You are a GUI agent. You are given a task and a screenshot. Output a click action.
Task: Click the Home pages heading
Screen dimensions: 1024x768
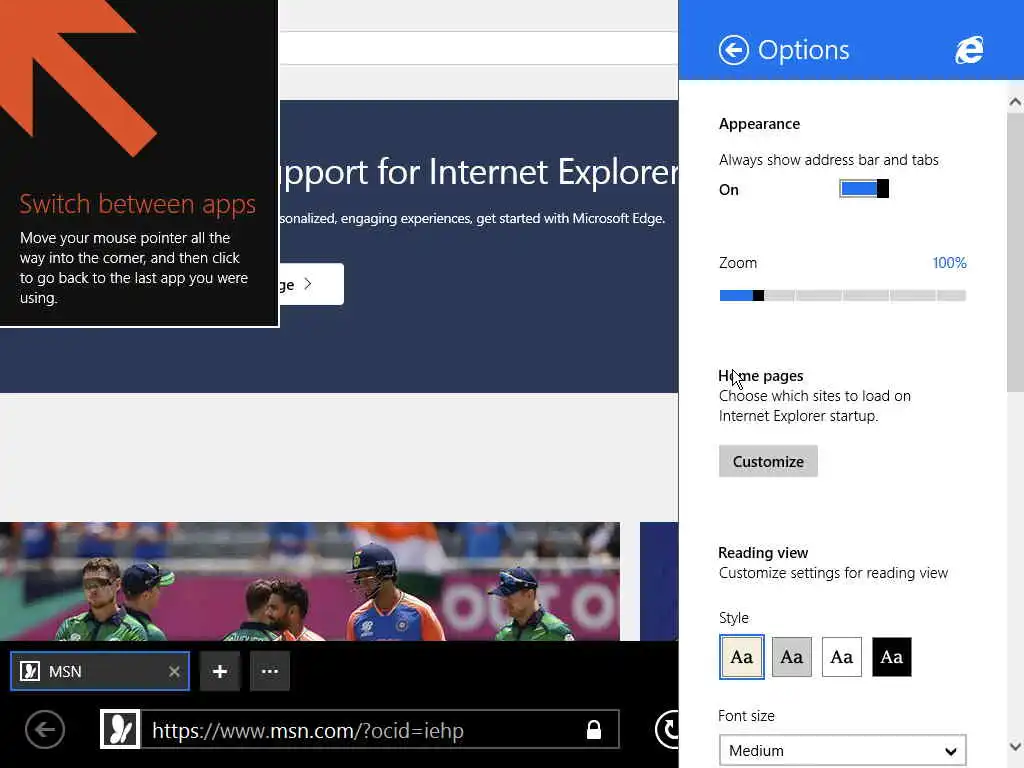coord(761,376)
